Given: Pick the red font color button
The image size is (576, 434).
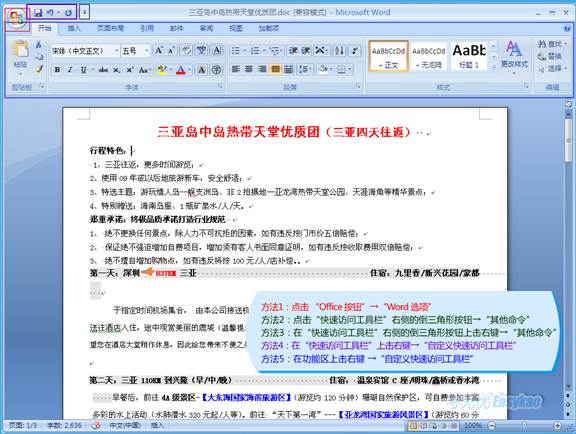Looking at the screenshot, I should coord(180,69).
